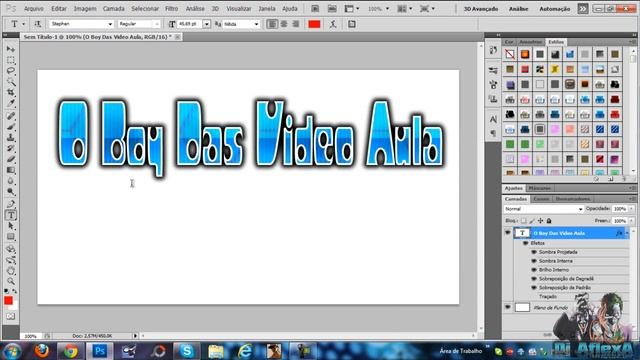Open the Paragraph panel icon in dock
The image size is (640, 360).
coord(493,133)
